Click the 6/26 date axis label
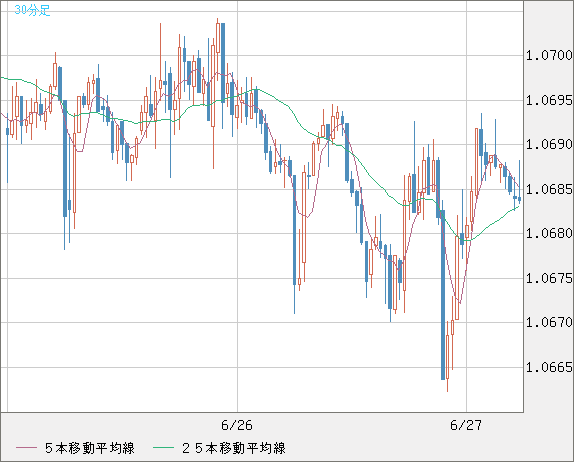The height and width of the screenshot is (462, 574). [237, 425]
